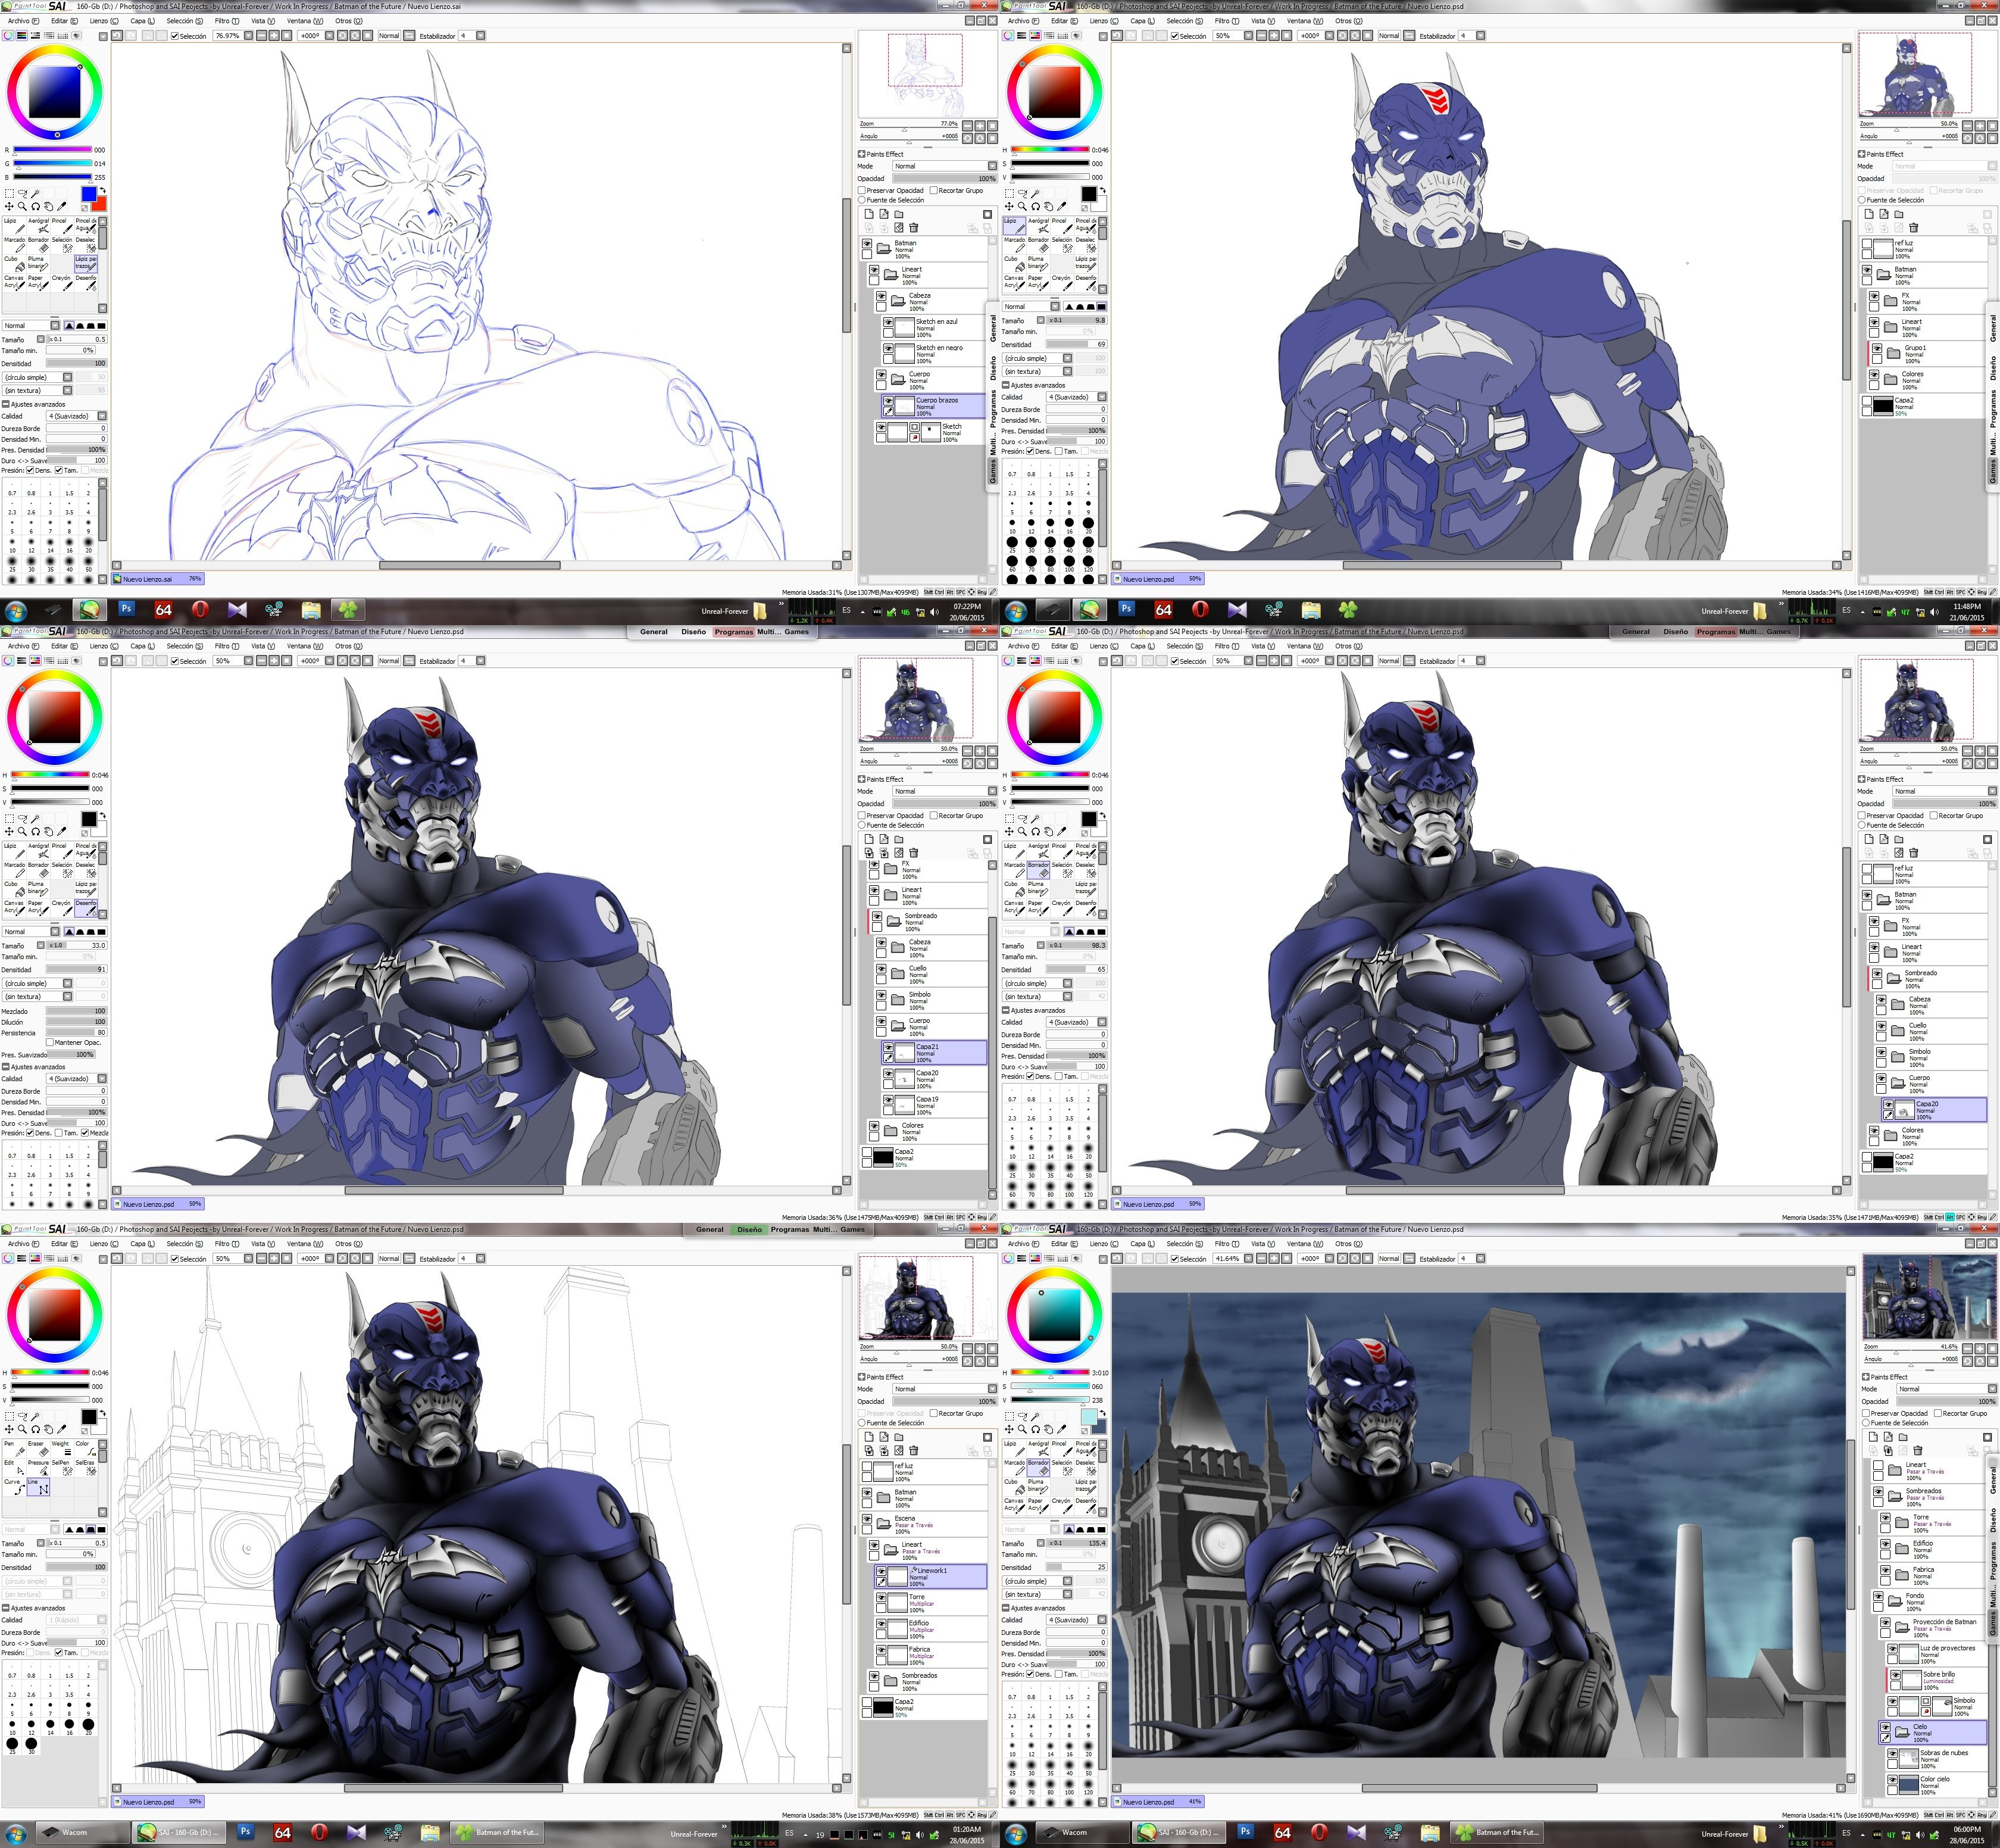
Task: Open Calidad '4 (Suavizado)' dropdown in blue sketch window
Action: [76, 416]
